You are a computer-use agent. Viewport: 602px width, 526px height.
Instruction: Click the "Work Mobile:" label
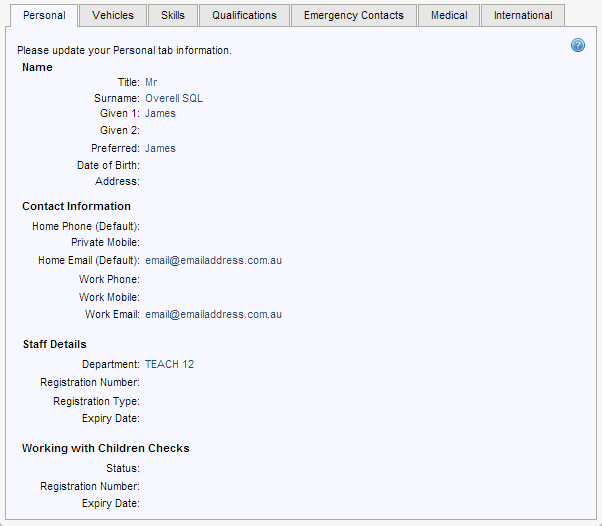[109, 297]
